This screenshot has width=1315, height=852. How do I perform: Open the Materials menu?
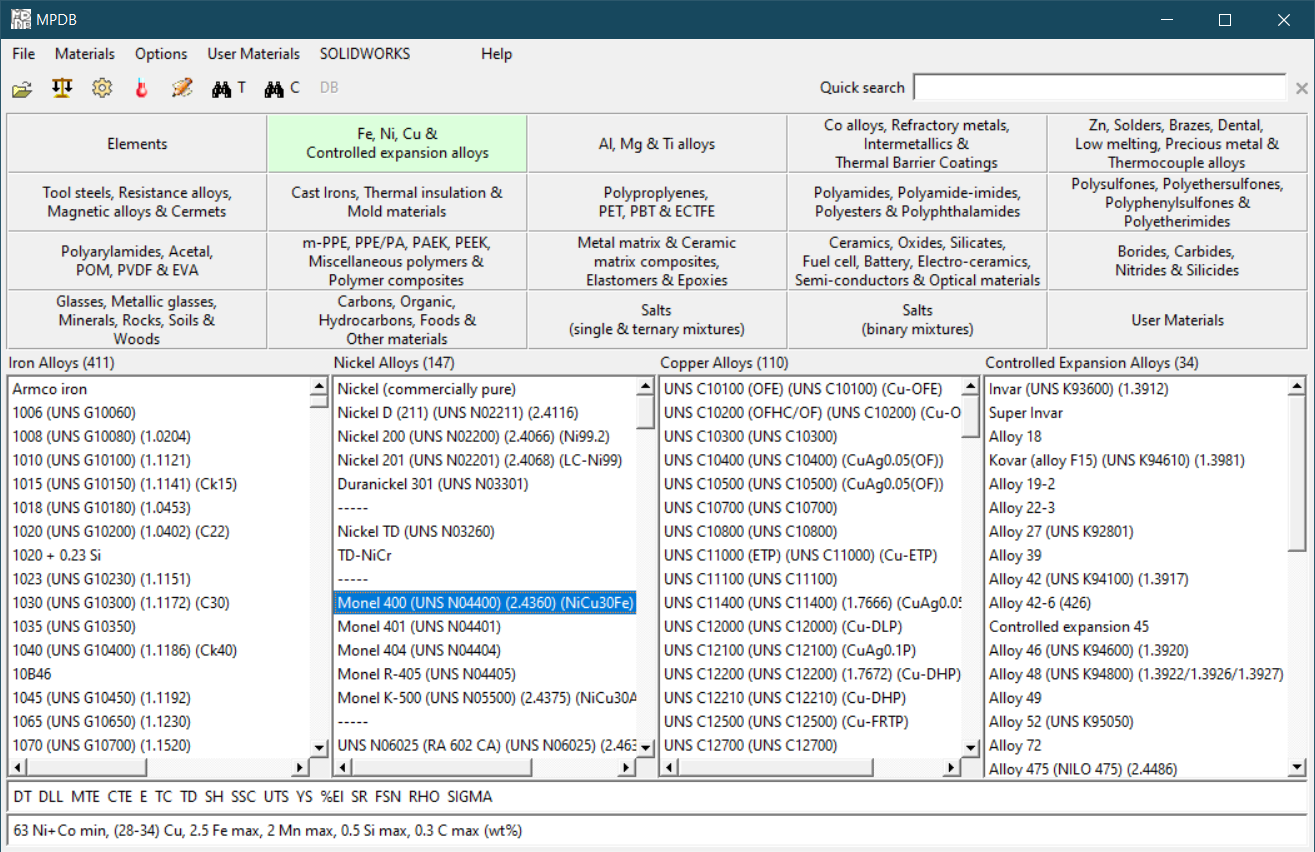84,54
